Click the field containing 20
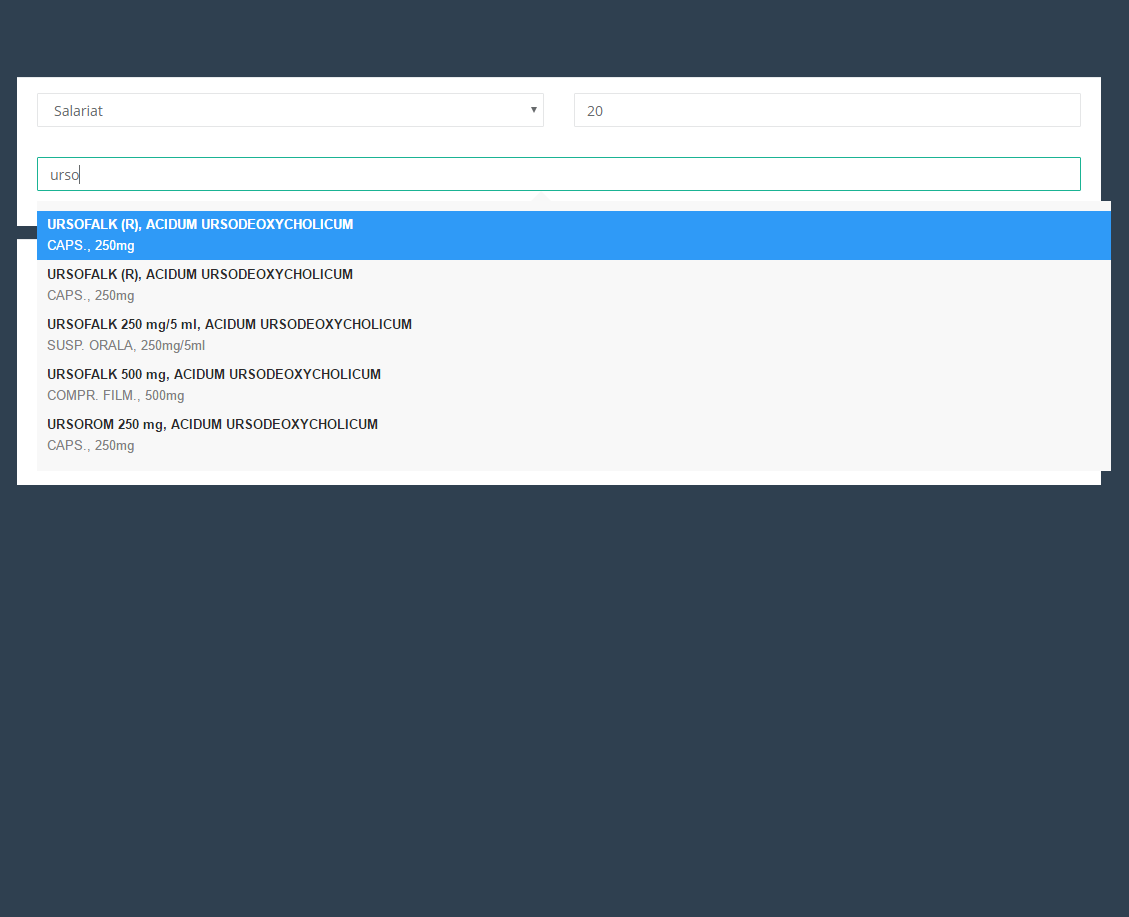 (827, 110)
